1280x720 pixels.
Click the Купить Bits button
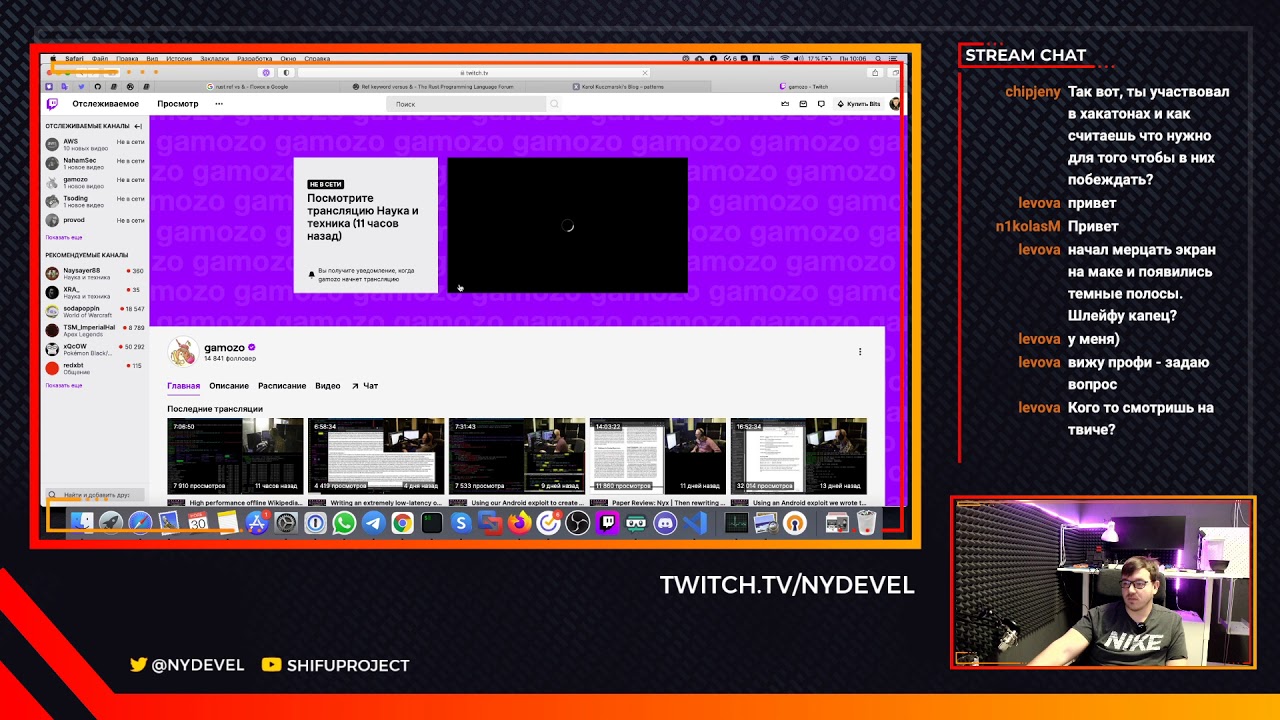coord(859,104)
